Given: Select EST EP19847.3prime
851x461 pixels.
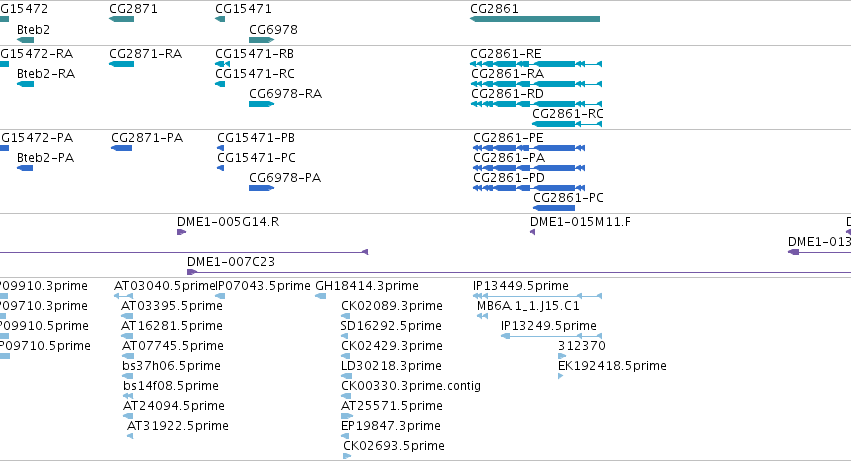Looking at the screenshot, I should [391, 427].
